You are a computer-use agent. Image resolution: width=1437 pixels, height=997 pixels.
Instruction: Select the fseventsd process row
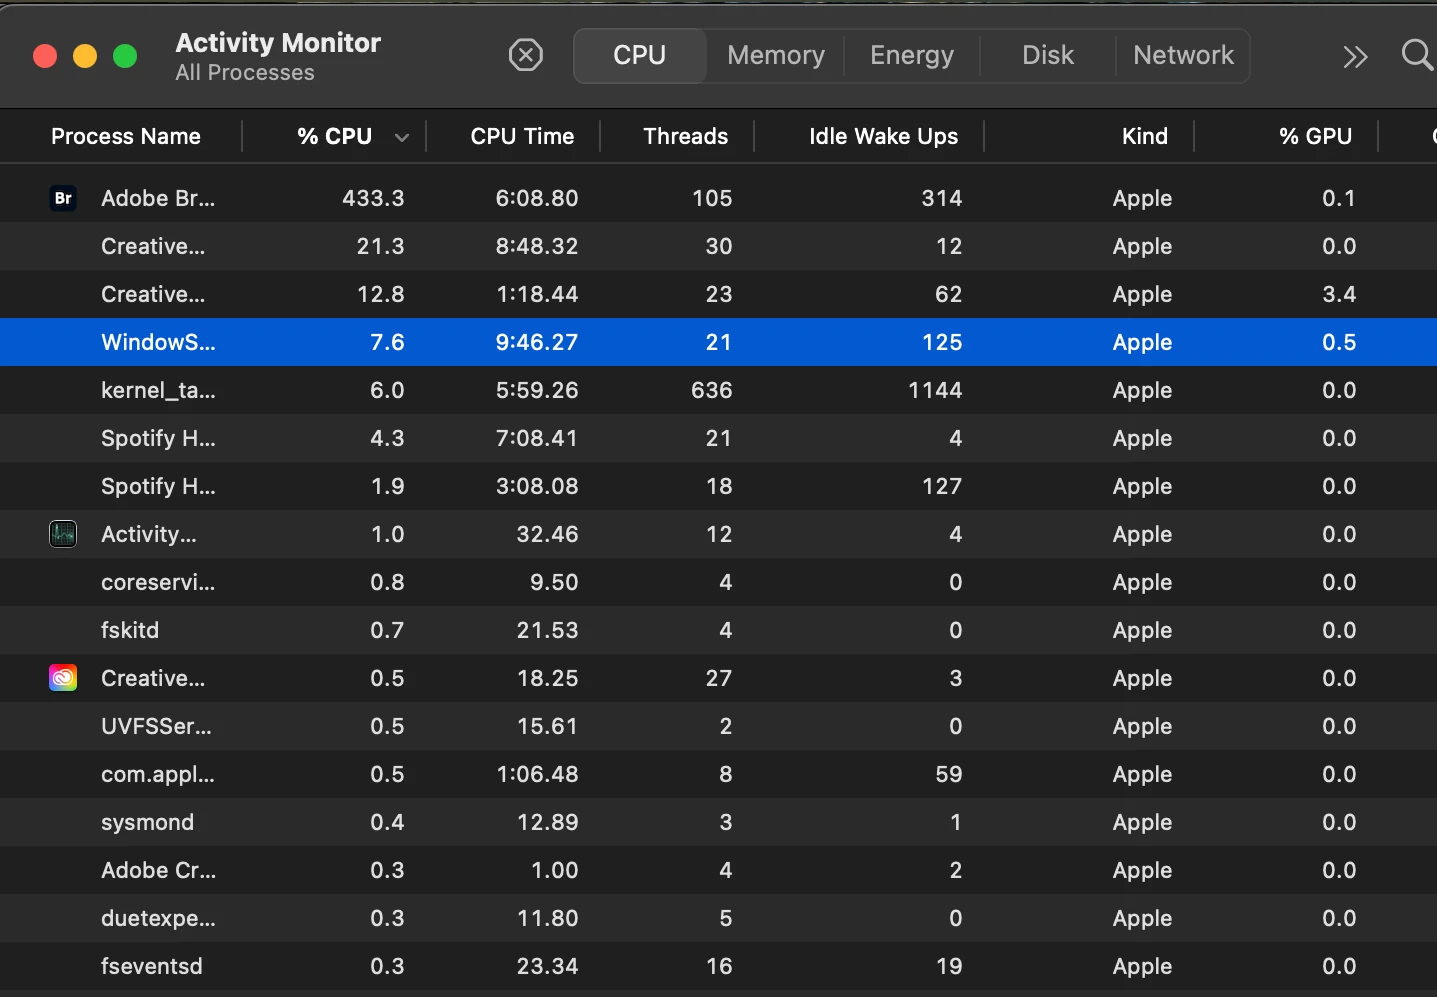click(718, 966)
